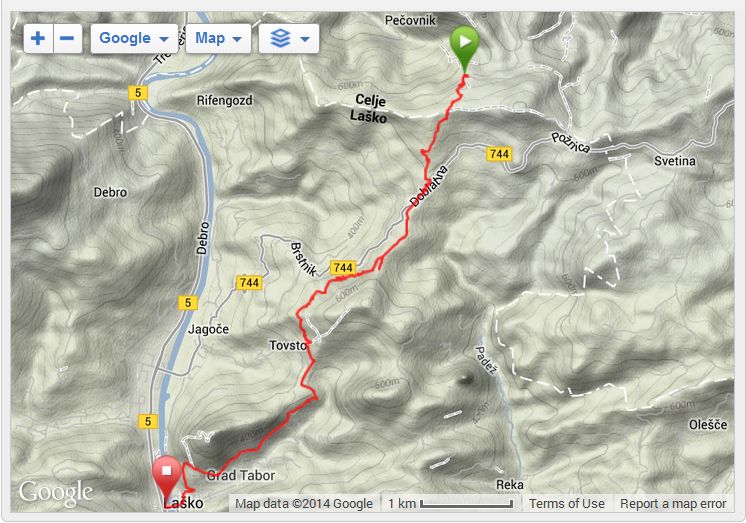This screenshot has height=523, width=746.
Task: Click the Celje Laško boundary label
Action: pyautogui.click(x=369, y=108)
